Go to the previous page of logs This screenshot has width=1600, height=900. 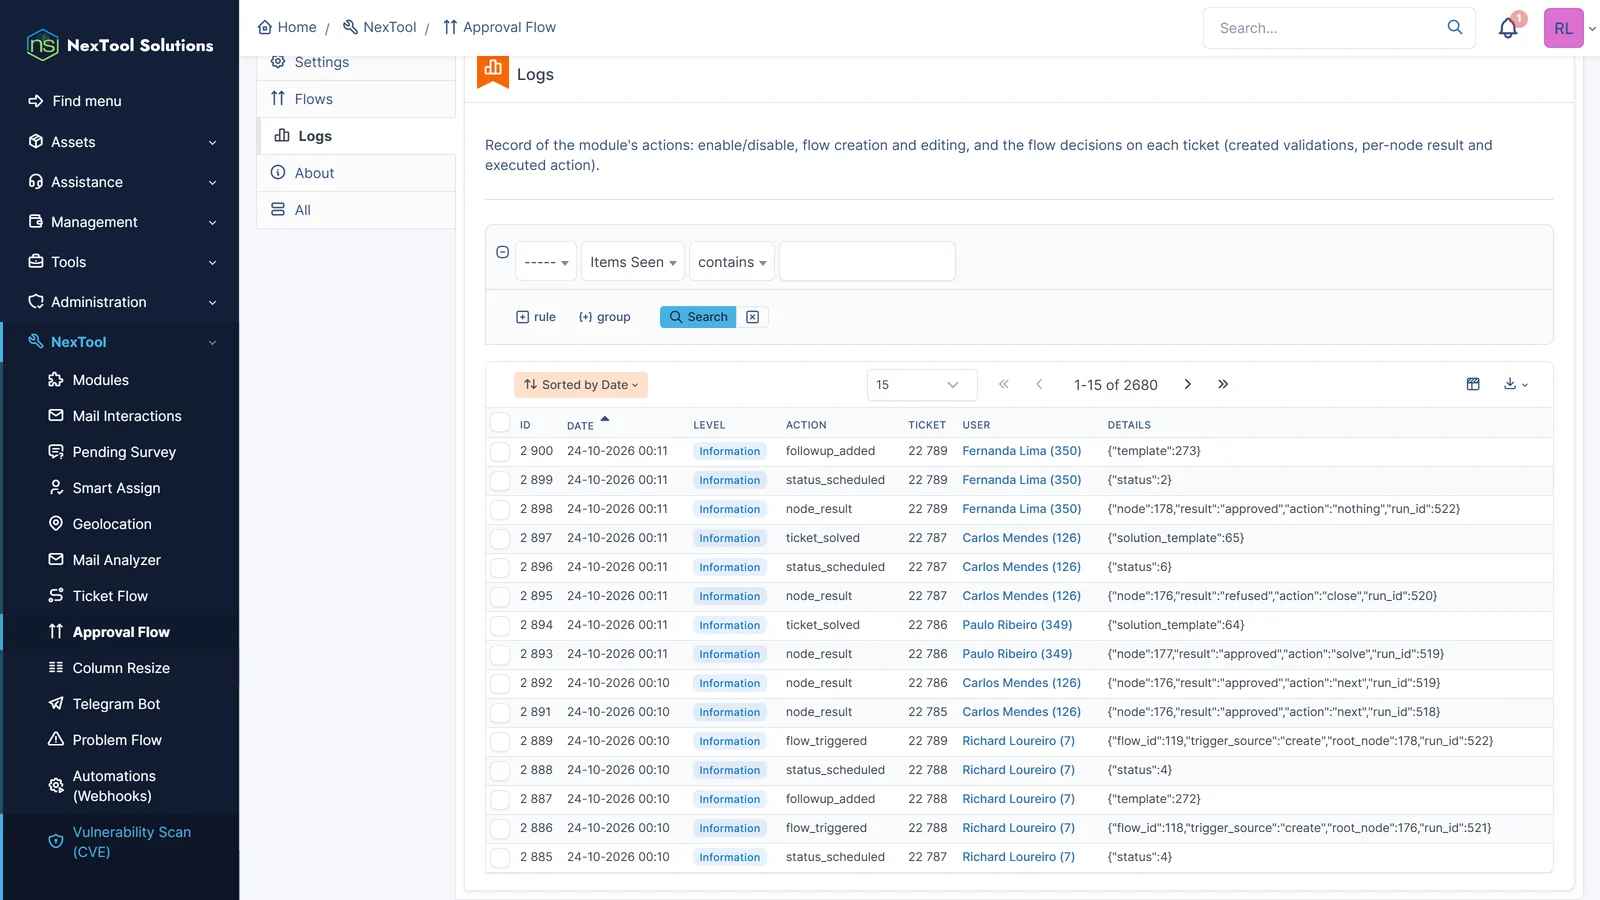tap(1039, 384)
